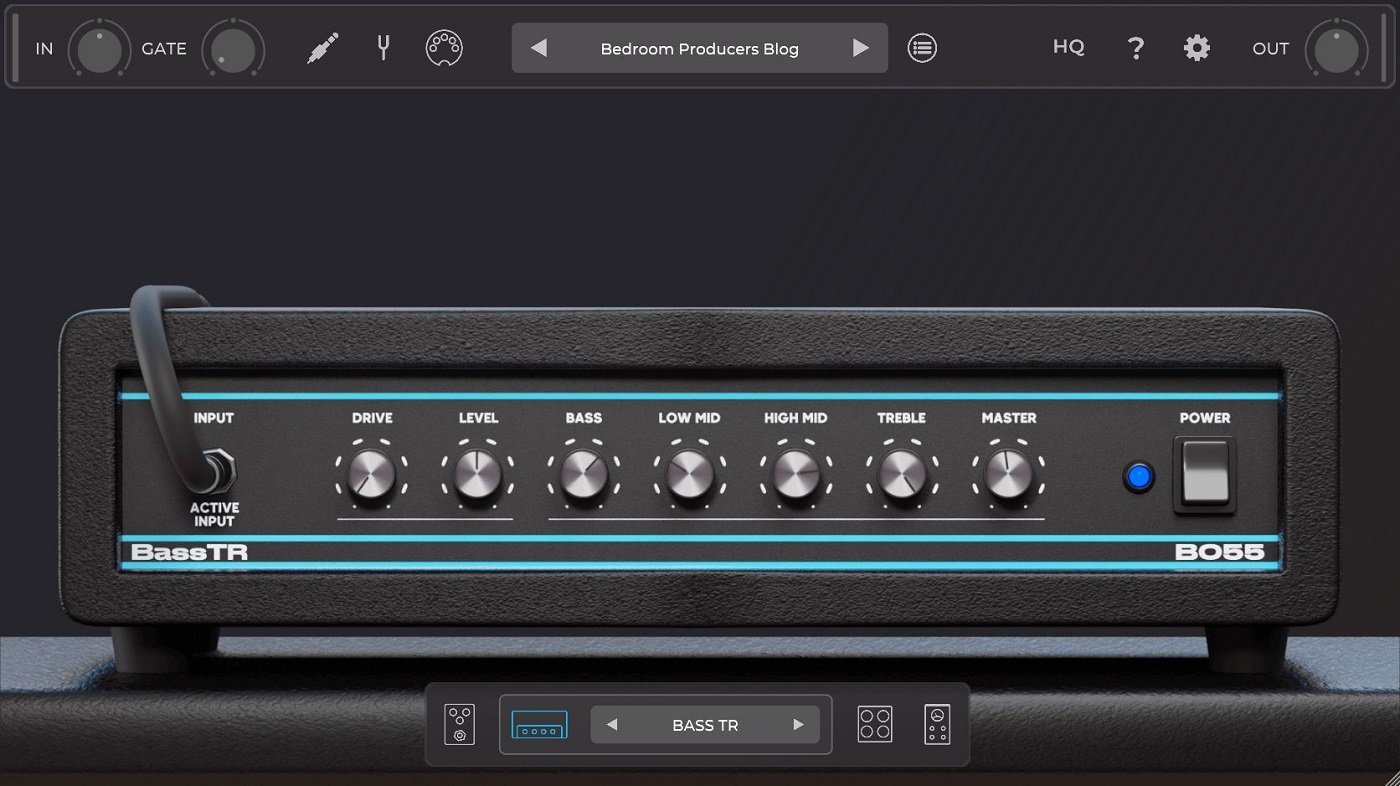Open help via the question mark
Image resolution: width=1400 pixels, height=786 pixels.
(x=1136, y=48)
